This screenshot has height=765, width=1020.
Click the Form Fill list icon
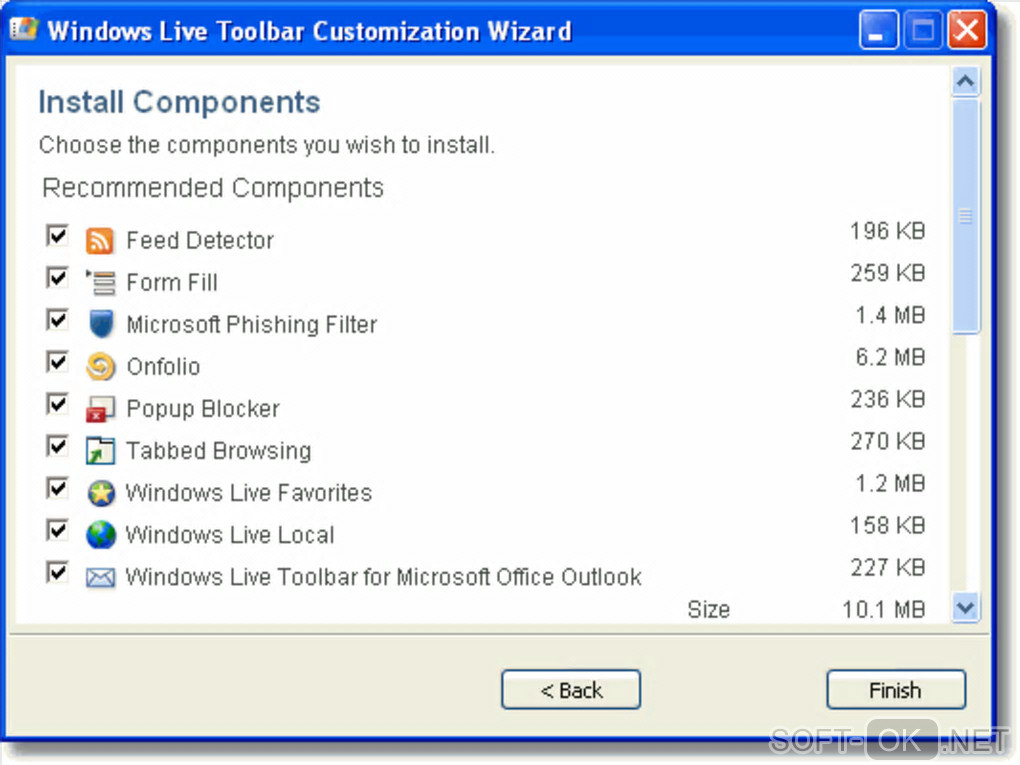pyautogui.click(x=100, y=283)
